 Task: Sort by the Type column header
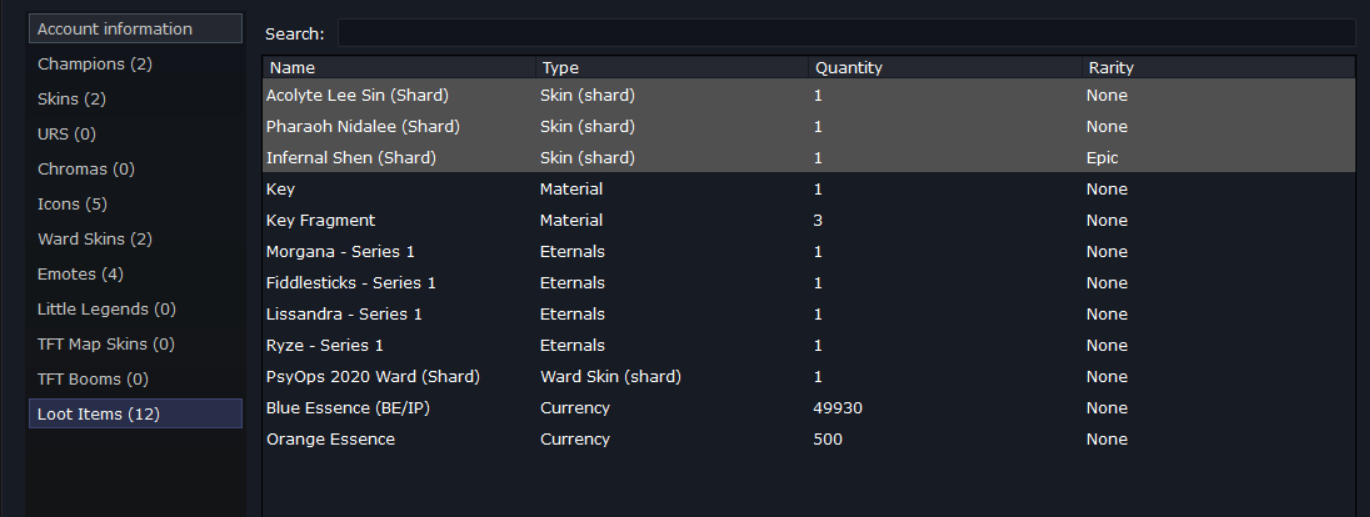tap(673, 68)
